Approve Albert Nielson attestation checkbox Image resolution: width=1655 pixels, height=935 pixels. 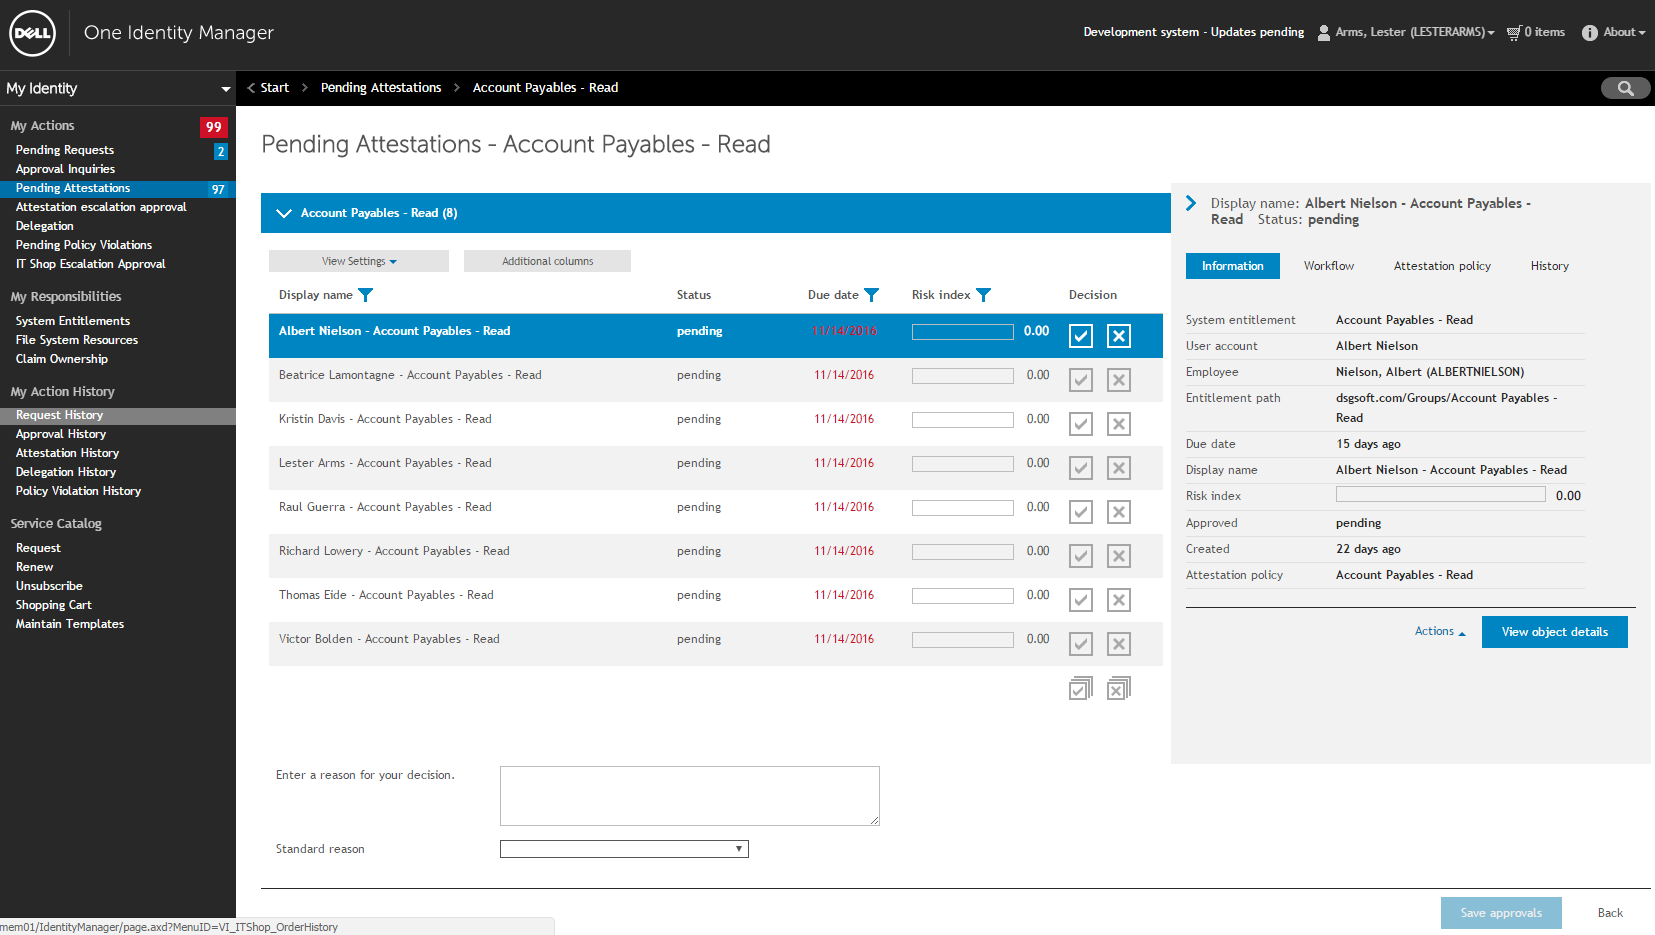[1081, 336]
